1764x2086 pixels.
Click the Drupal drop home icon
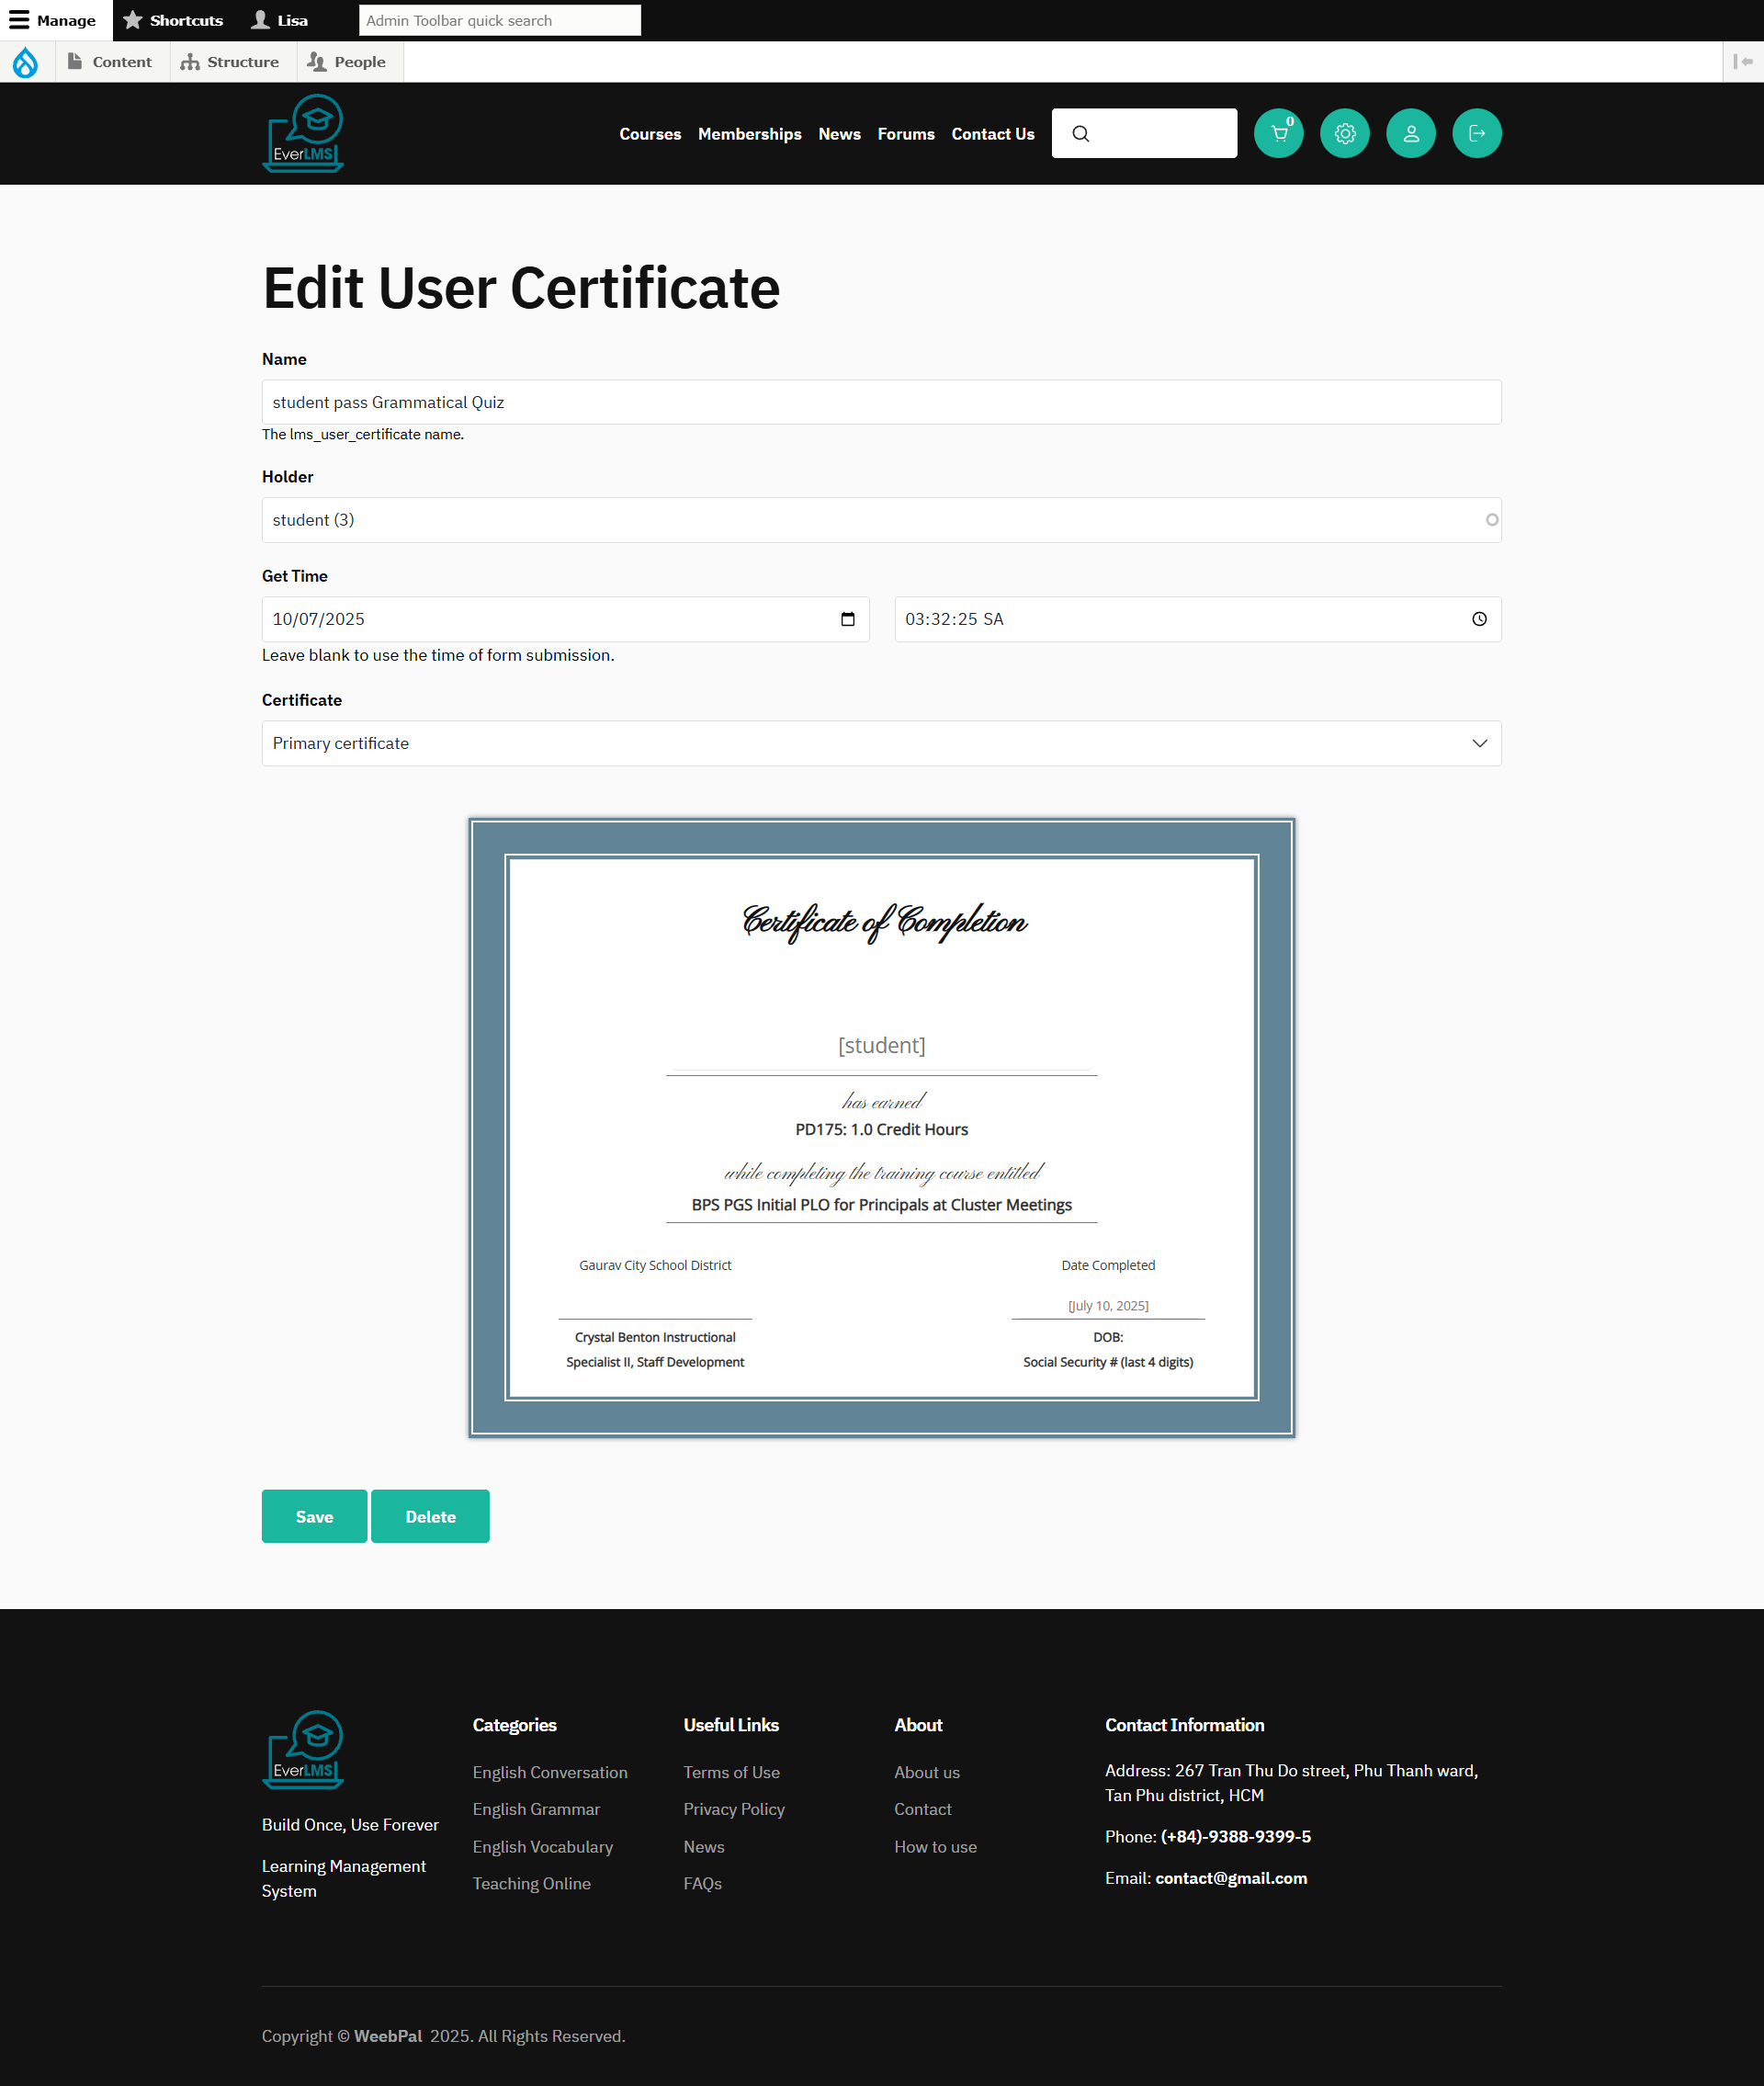click(x=26, y=62)
